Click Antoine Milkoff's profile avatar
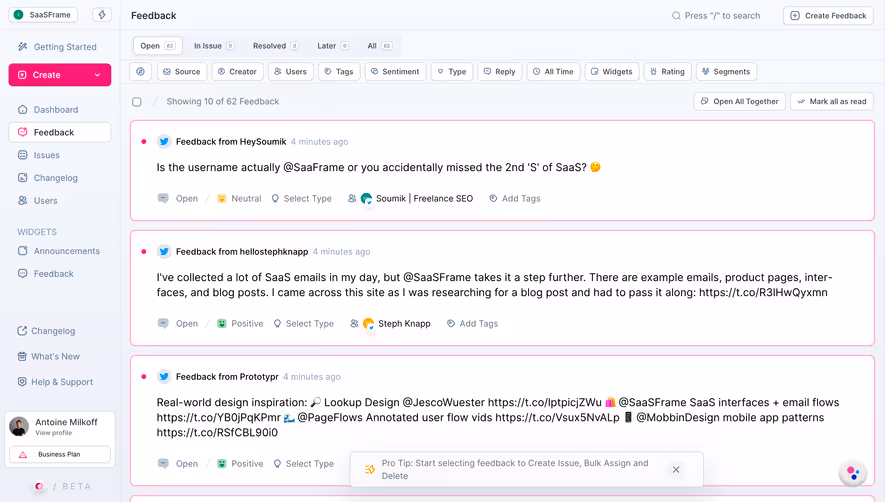Image resolution: width=885 pixels, height=502 pixels. [x=19, y=427]
